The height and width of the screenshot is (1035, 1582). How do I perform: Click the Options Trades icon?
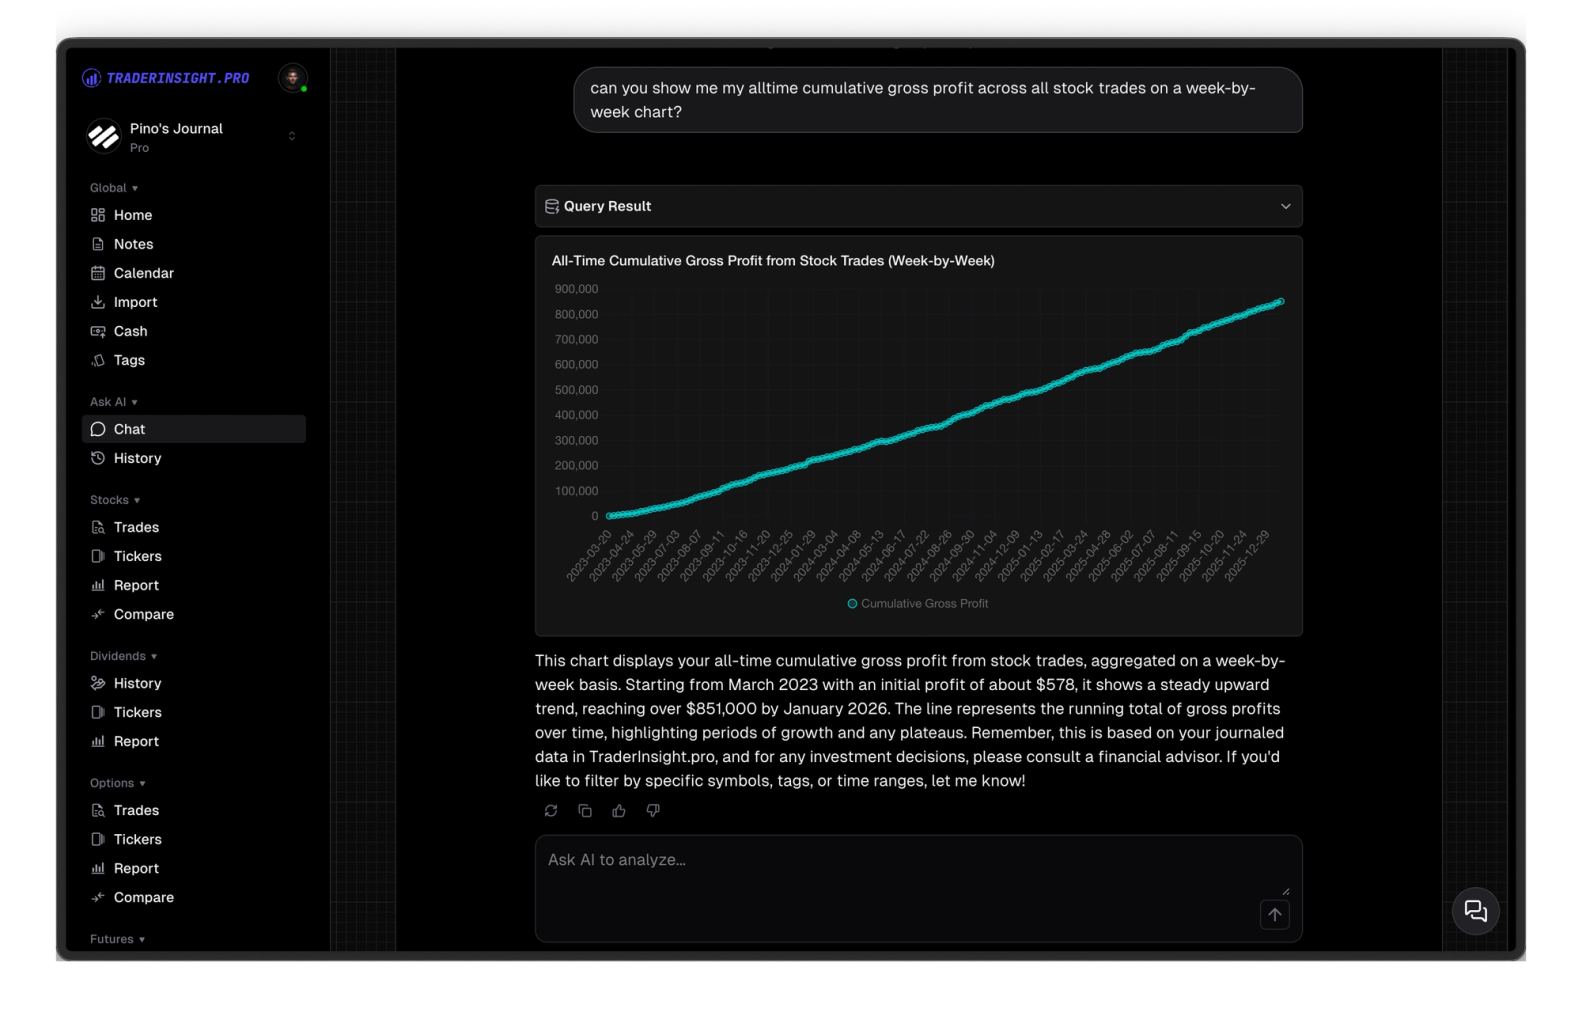point(98,810)
